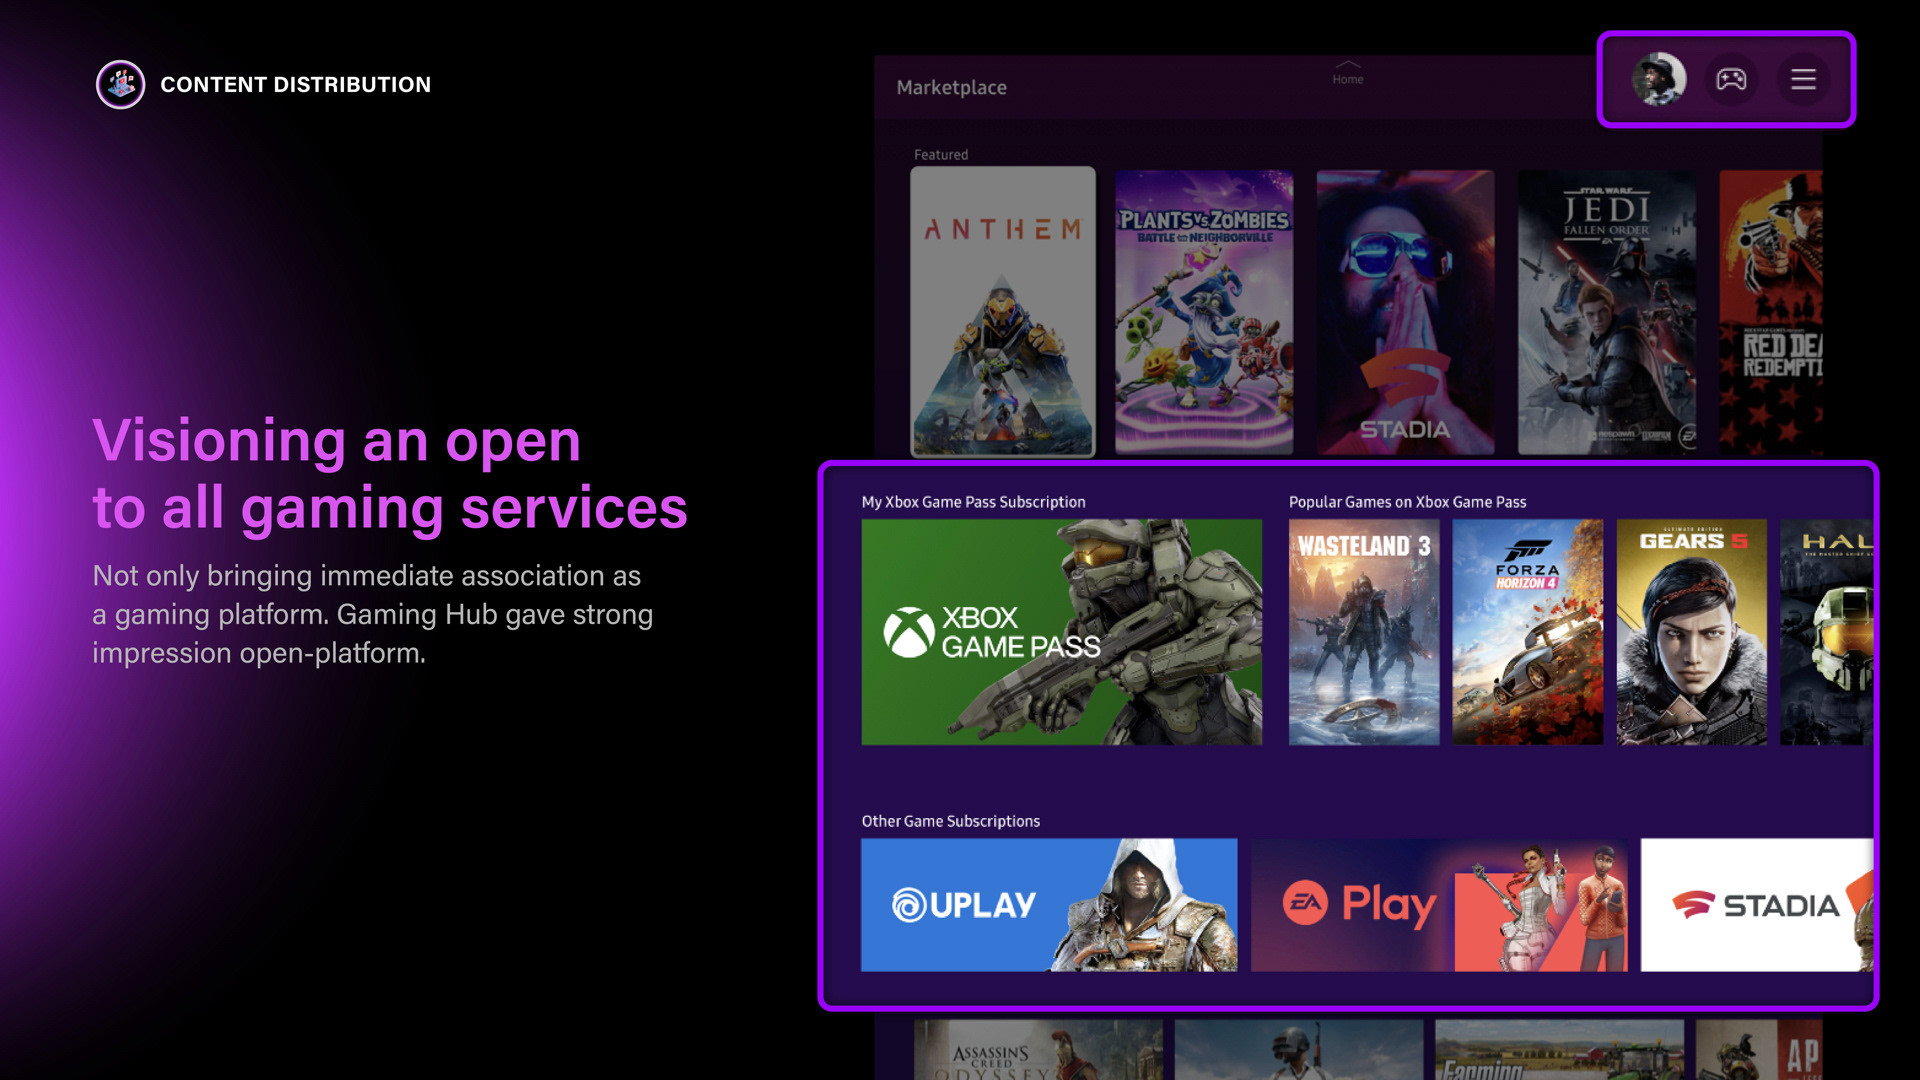Select the Anthem featured game cover
Screen dimensions: 1920x1080
(1003, 312)
